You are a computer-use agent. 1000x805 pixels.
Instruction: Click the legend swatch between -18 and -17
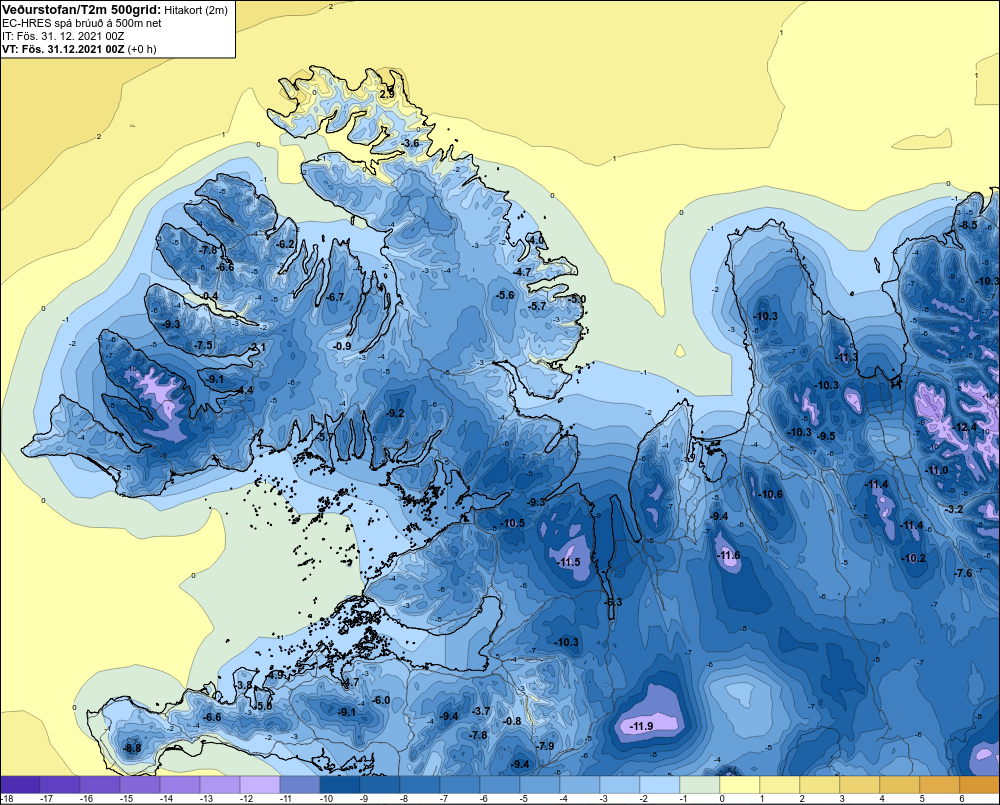click(20, 785)
